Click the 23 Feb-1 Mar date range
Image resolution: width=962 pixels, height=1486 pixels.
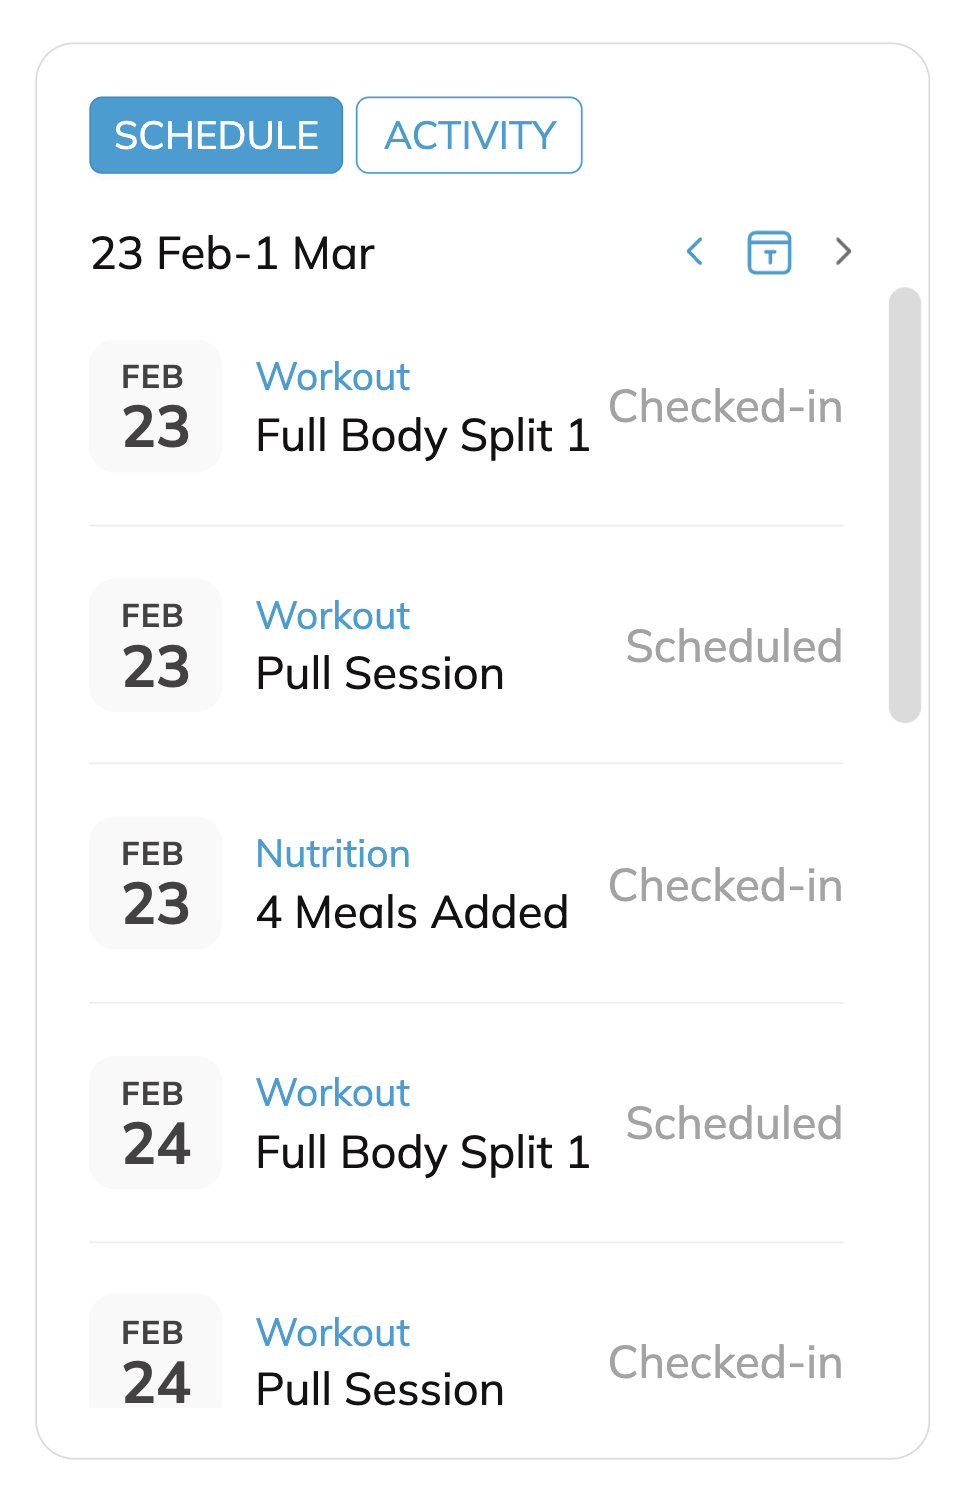tap(232, 254)
